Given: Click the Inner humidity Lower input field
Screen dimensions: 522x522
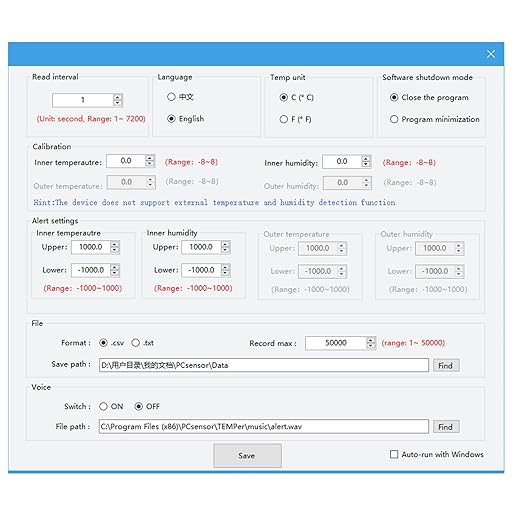Looking at the screenshot, I should (202, 270).
